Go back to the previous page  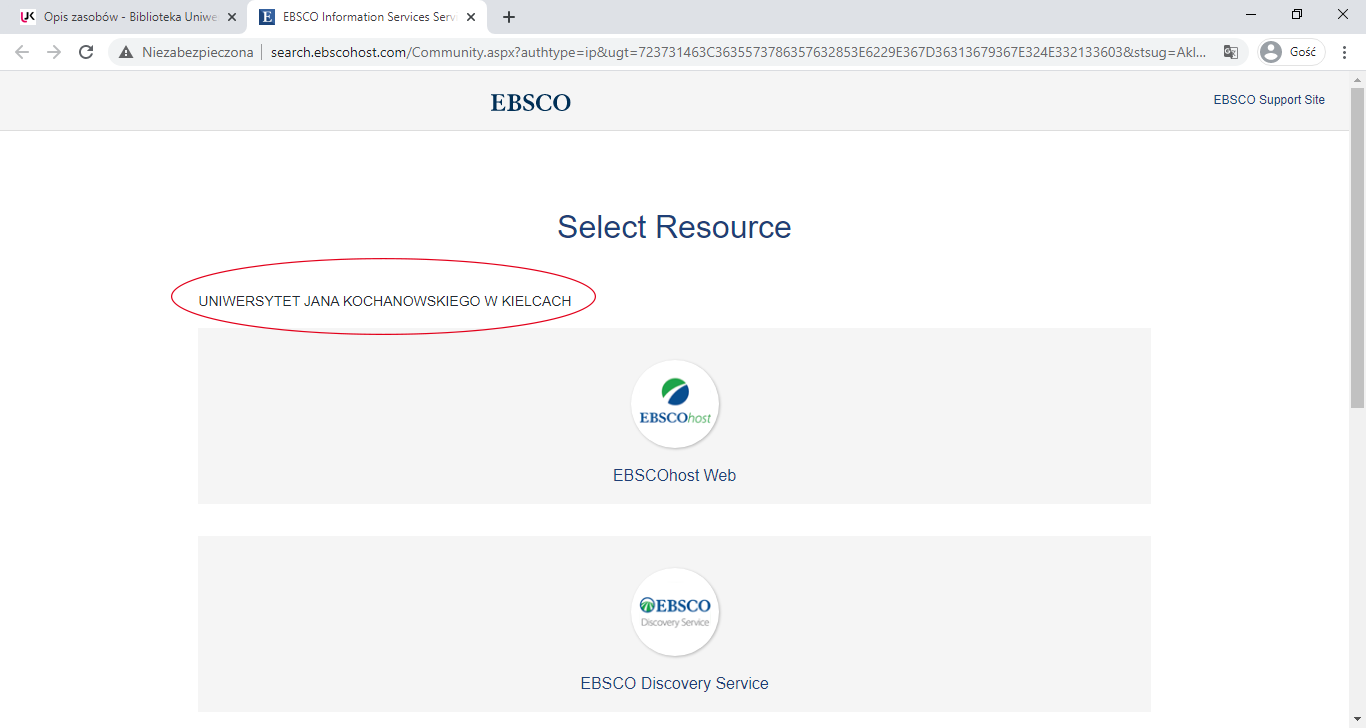coord(22,52)
